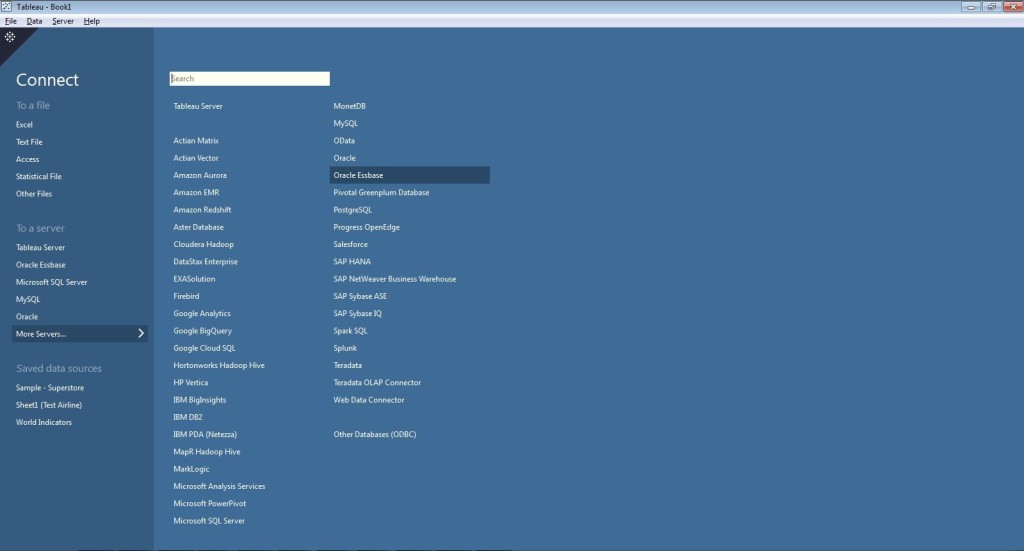Image resolution: width=1024 pixels, height=551 pixels.
Task: Select Tableau Server in left sidebar
Action: click(40, 247)
